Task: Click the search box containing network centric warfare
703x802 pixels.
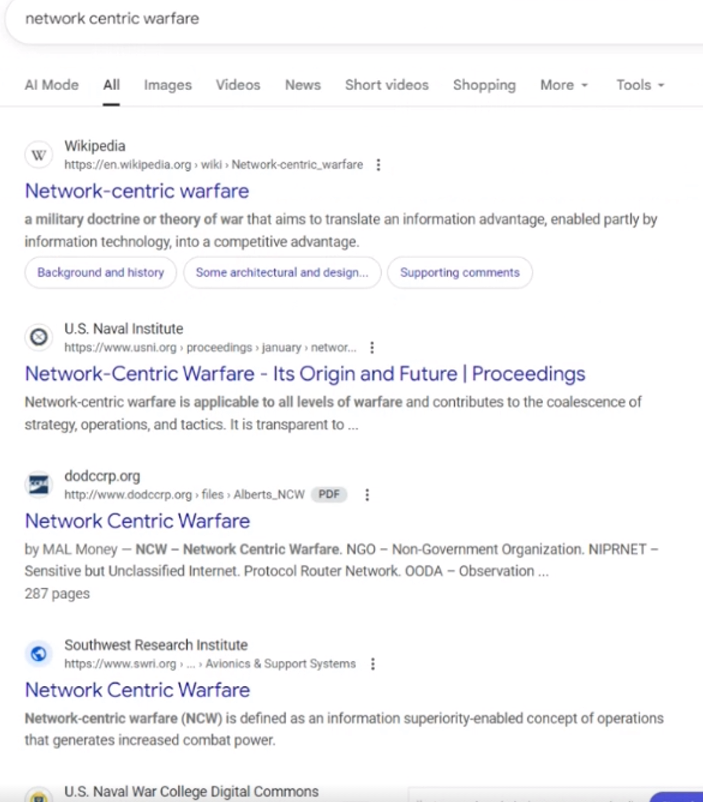Action: tap(300, 19)
